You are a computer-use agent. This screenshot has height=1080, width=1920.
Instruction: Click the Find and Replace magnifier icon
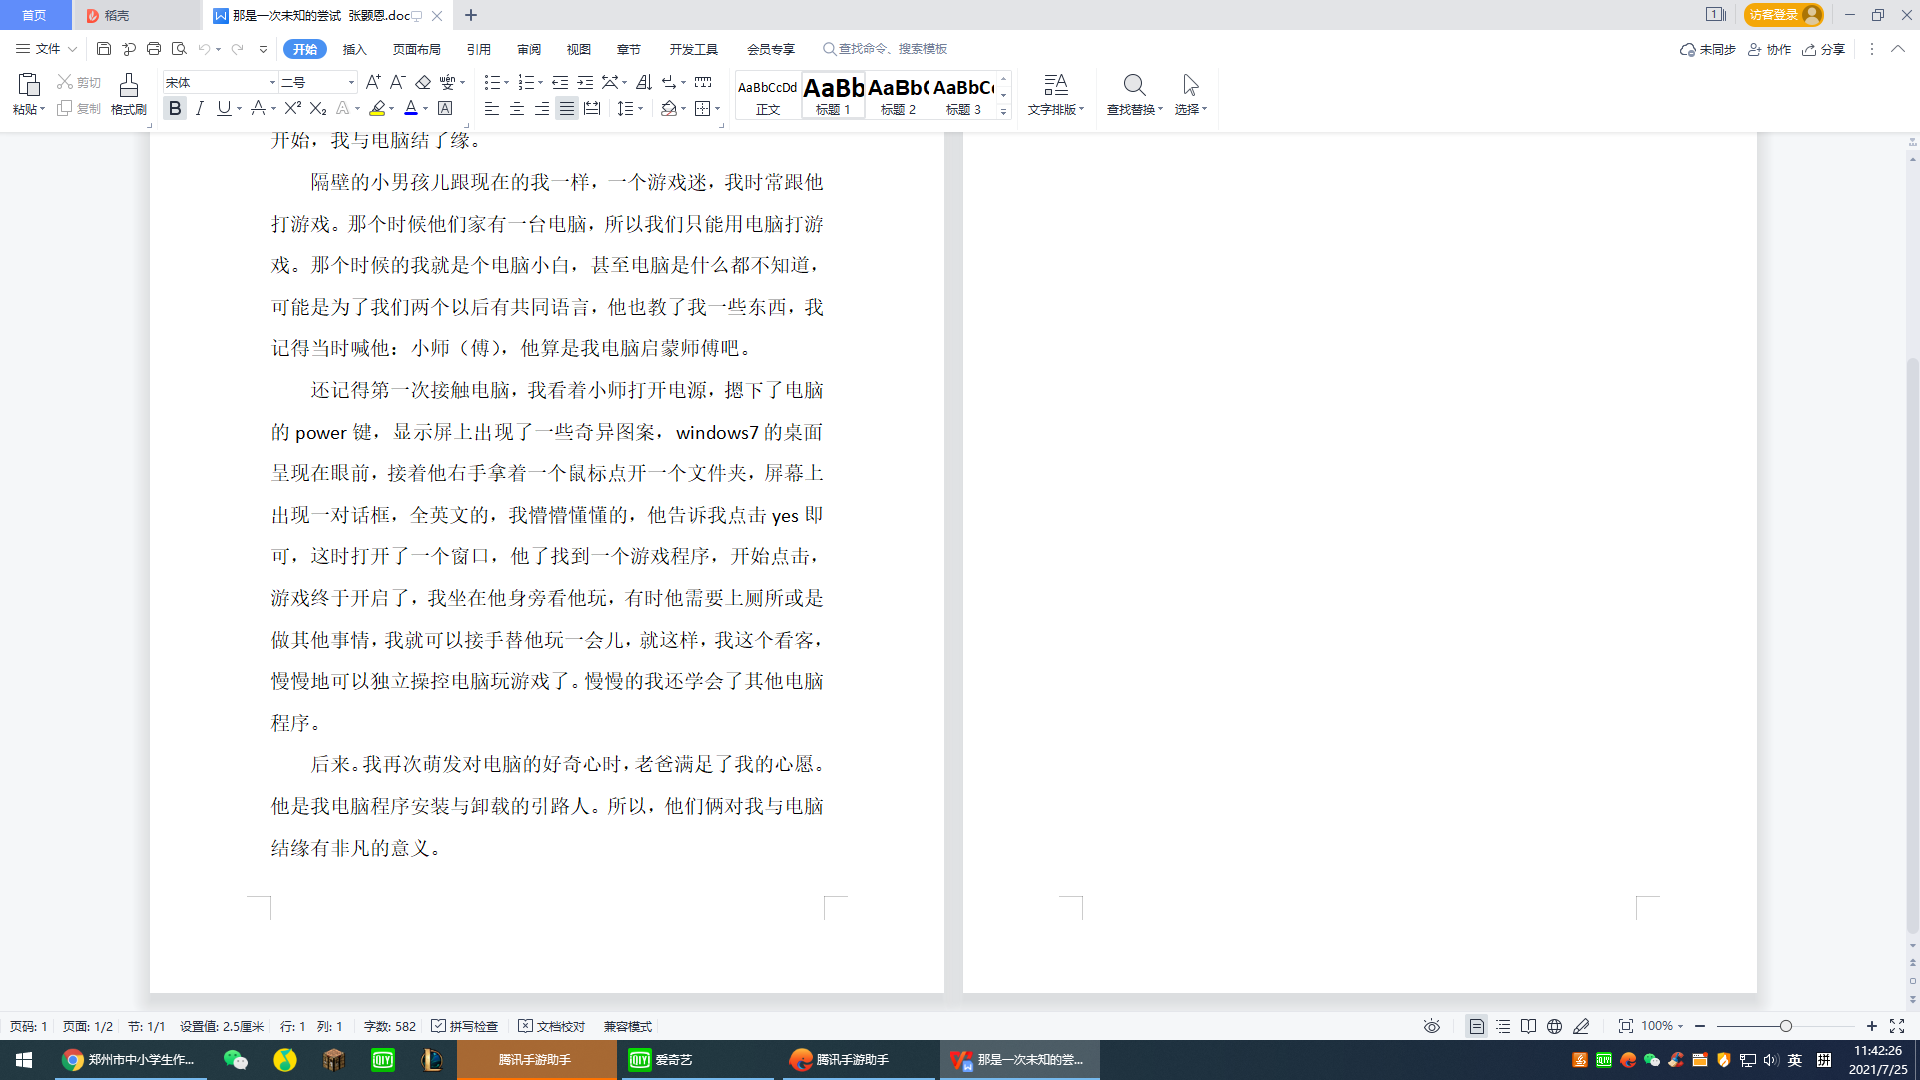(x=1134, y=85)
